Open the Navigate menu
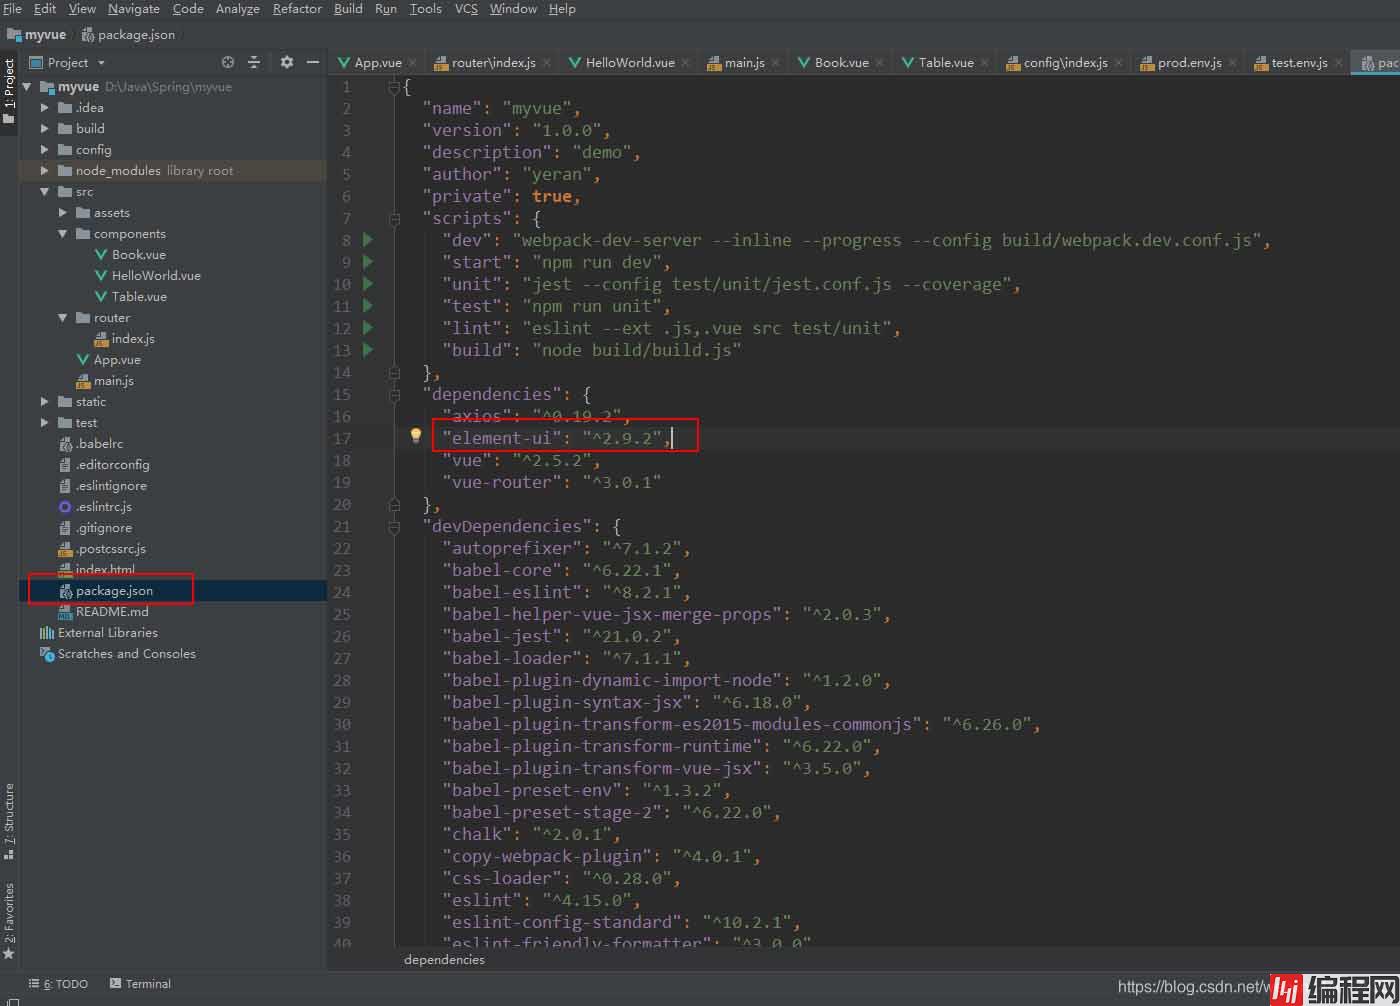Viewport: 1400px width, 1006px height. [134, 8]
